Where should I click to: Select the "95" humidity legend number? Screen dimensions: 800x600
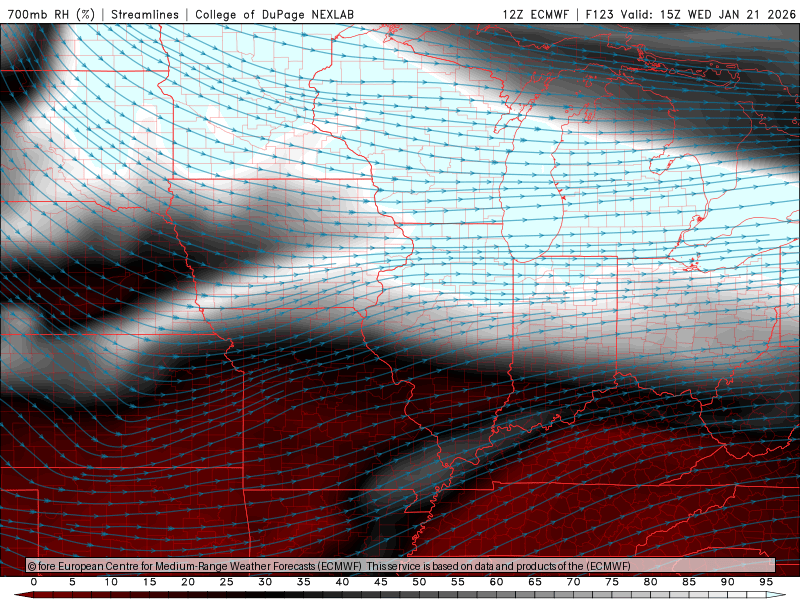tap(766, 582)
